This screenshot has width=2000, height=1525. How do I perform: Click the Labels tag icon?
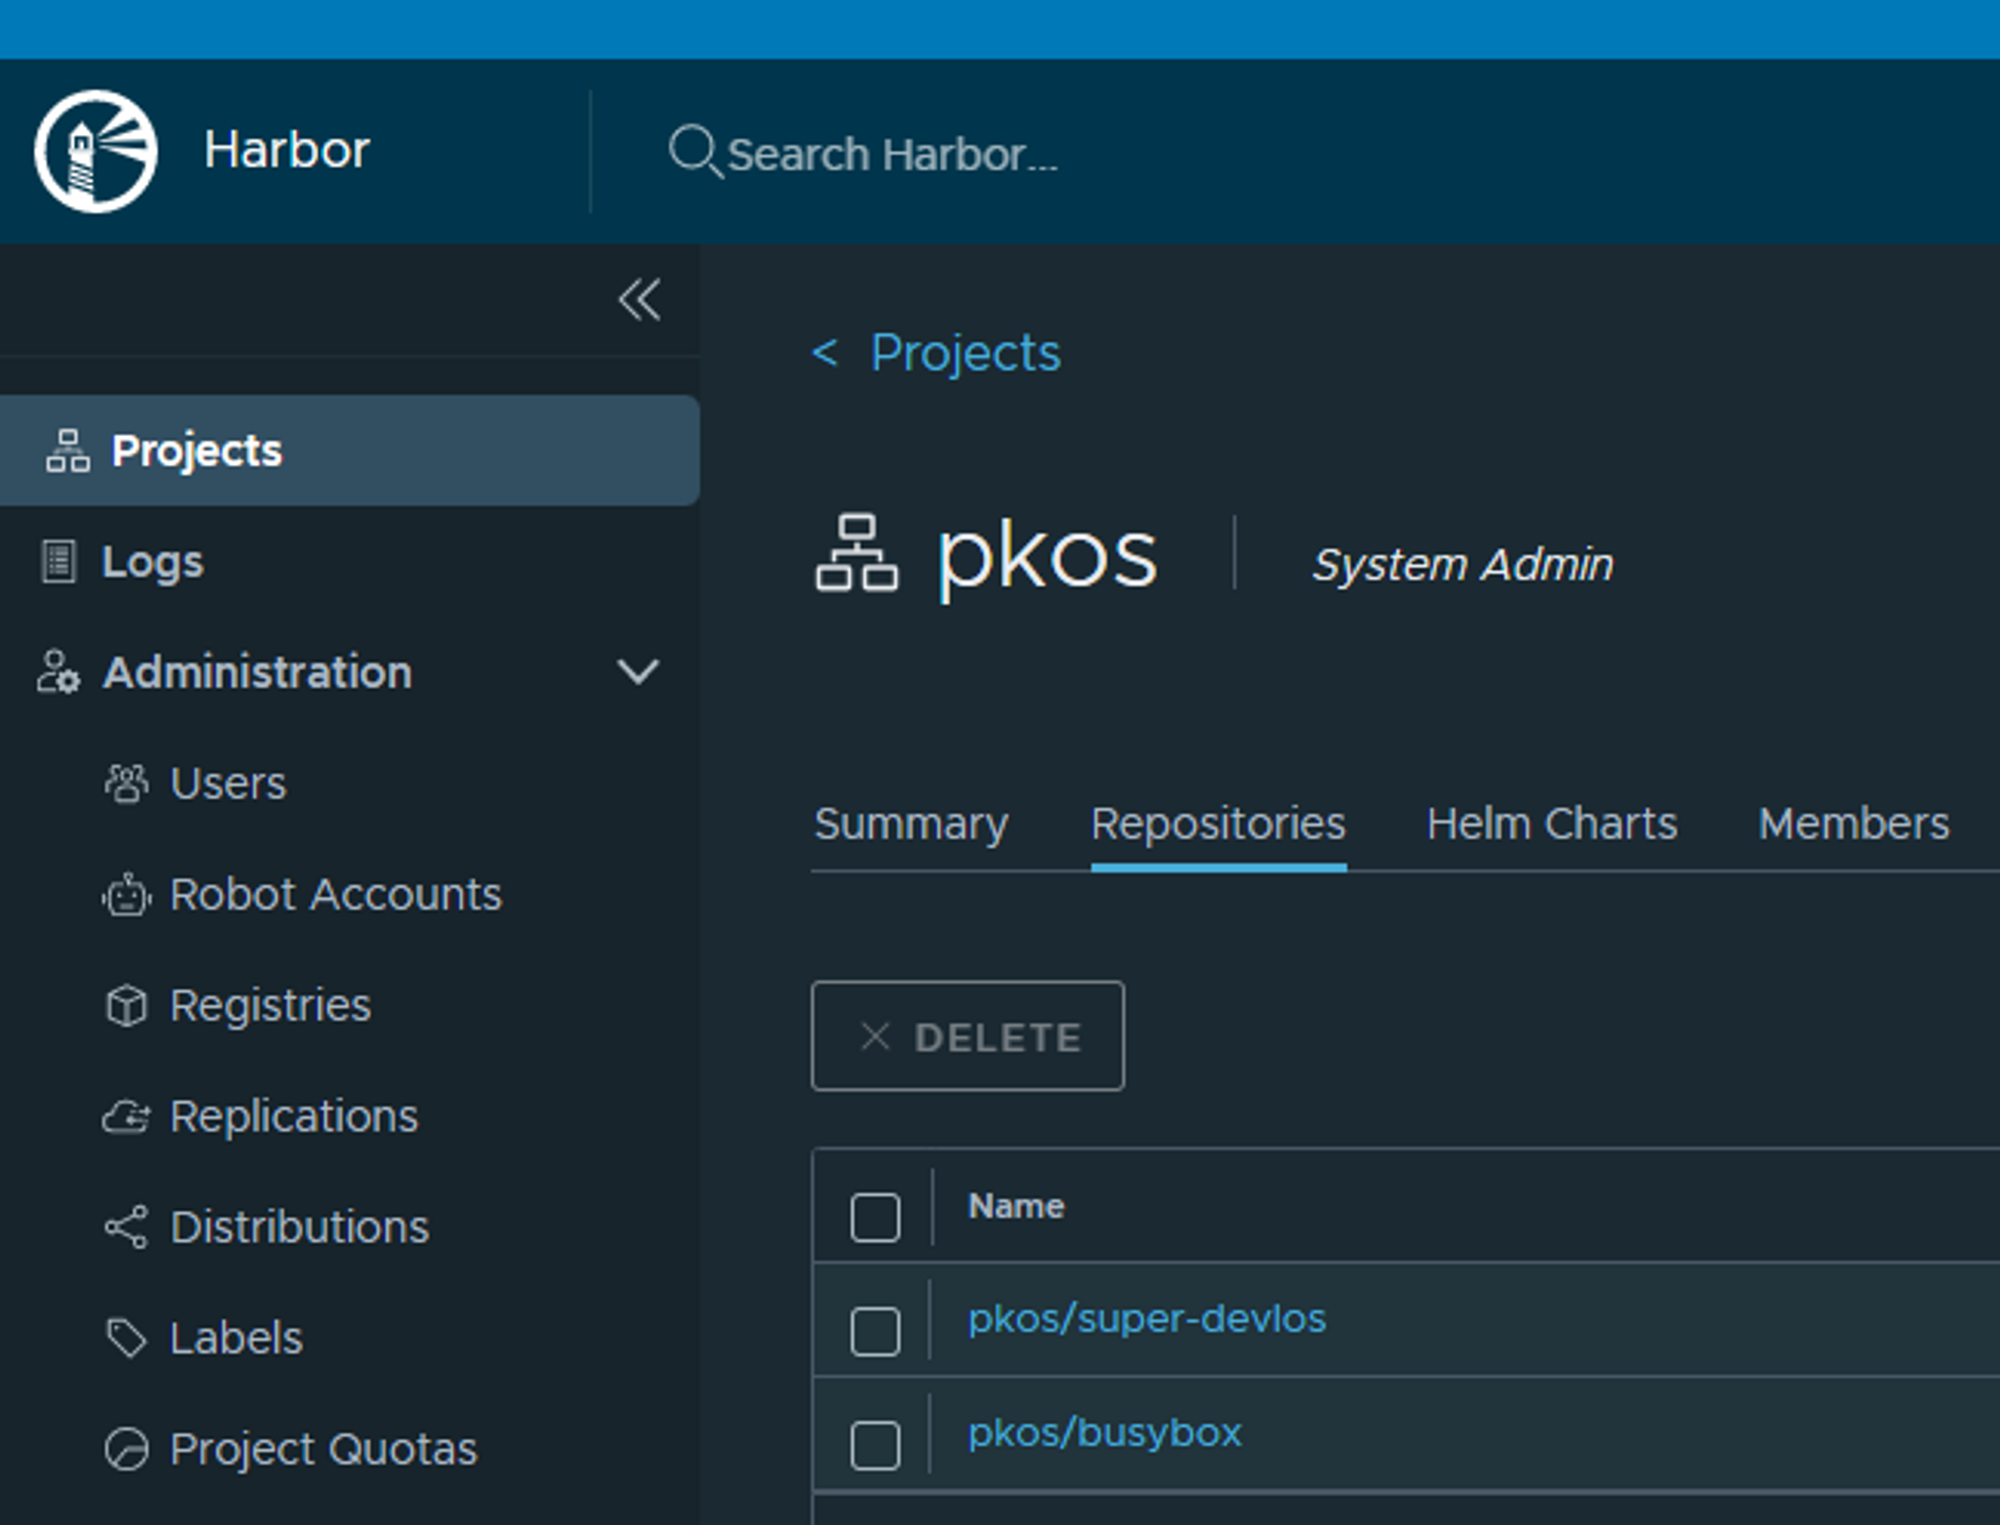point(126,1338)
